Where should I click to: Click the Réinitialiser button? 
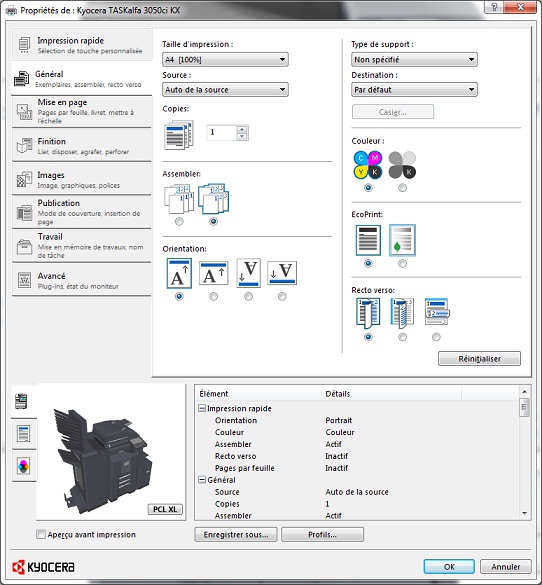(x=479, y=359)
